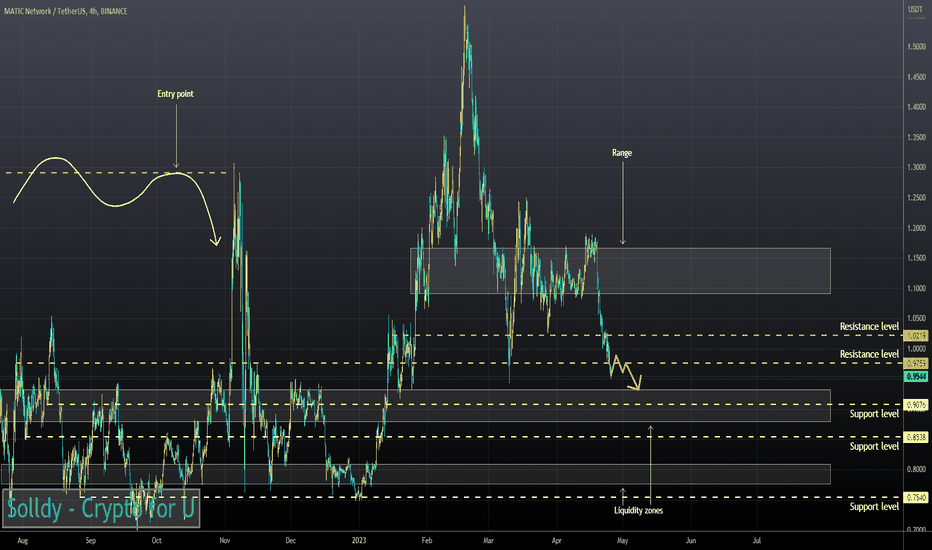
Task: Click the '2023' label on the time axis
Action: 358,541
